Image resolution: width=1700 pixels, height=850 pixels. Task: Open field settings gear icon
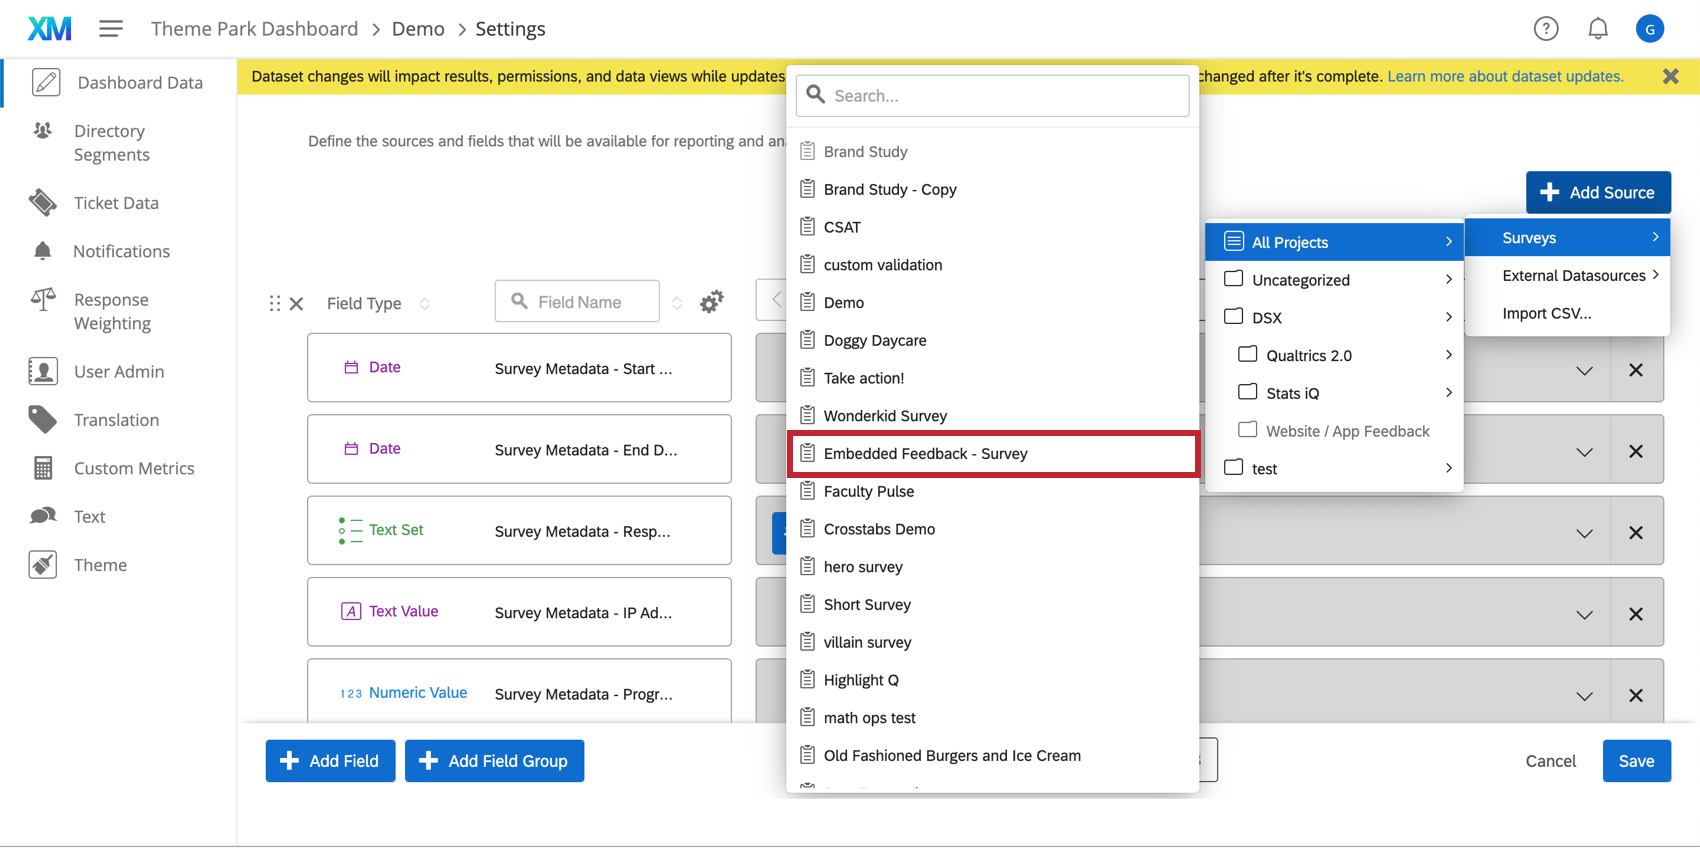pos(711,302)
